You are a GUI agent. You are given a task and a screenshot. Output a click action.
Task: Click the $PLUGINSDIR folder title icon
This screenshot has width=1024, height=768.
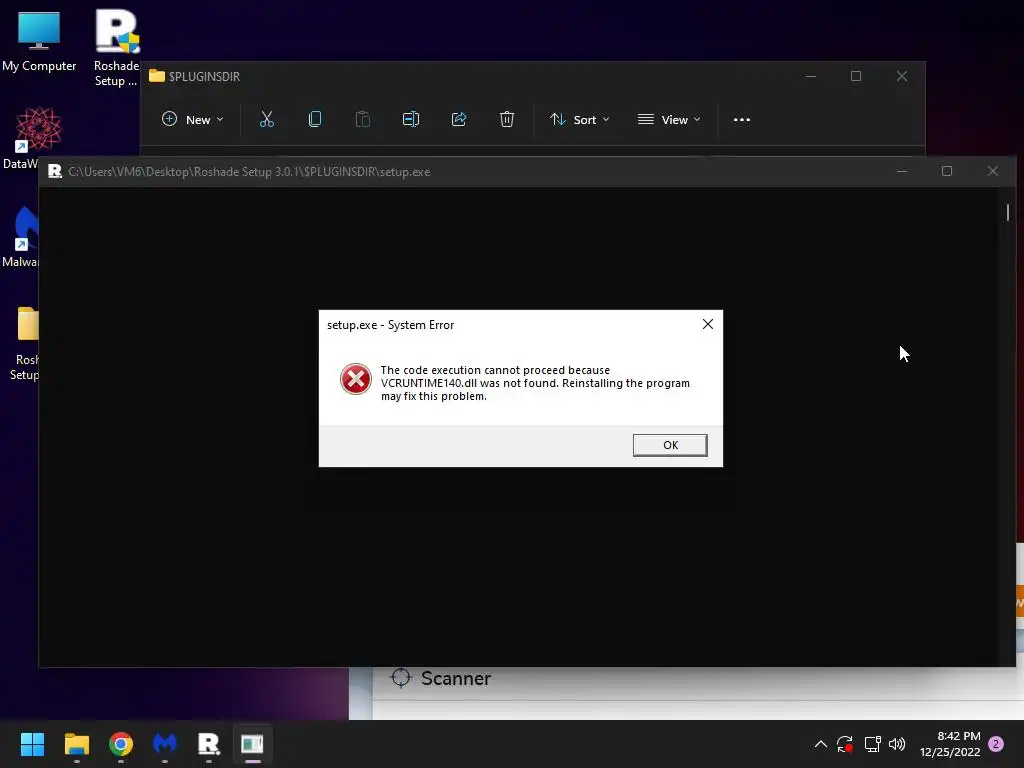click(157, 76)
